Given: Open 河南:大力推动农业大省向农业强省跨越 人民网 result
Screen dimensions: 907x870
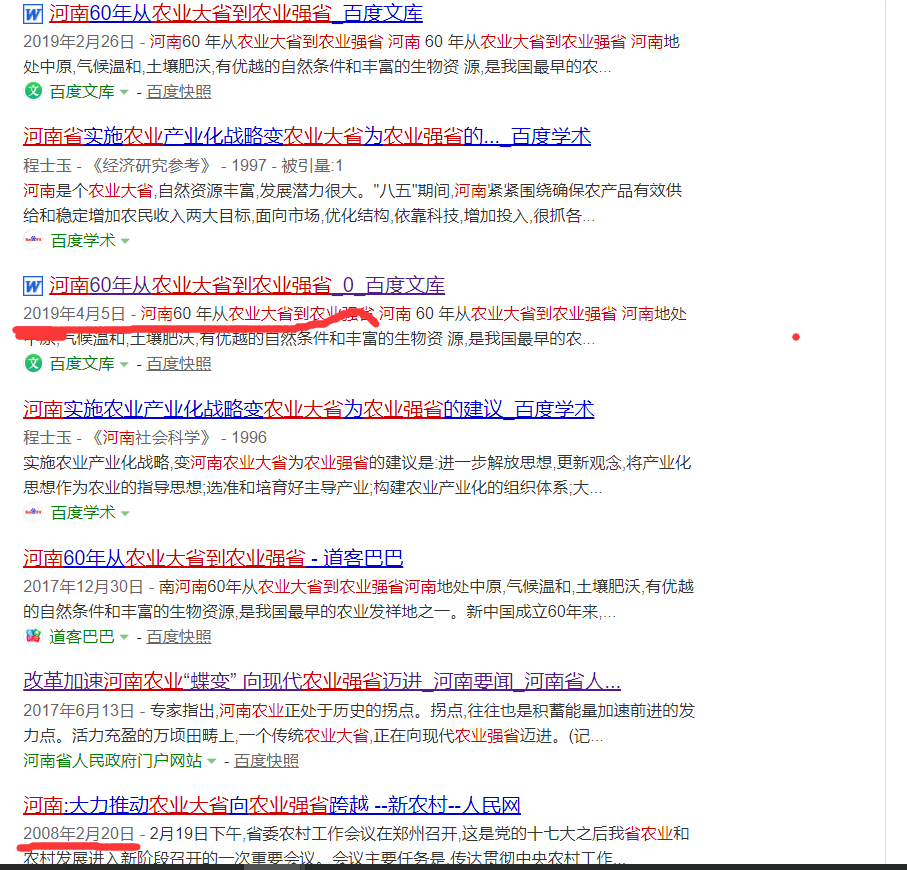Looking at the screenshot, I should coord(272,805).
